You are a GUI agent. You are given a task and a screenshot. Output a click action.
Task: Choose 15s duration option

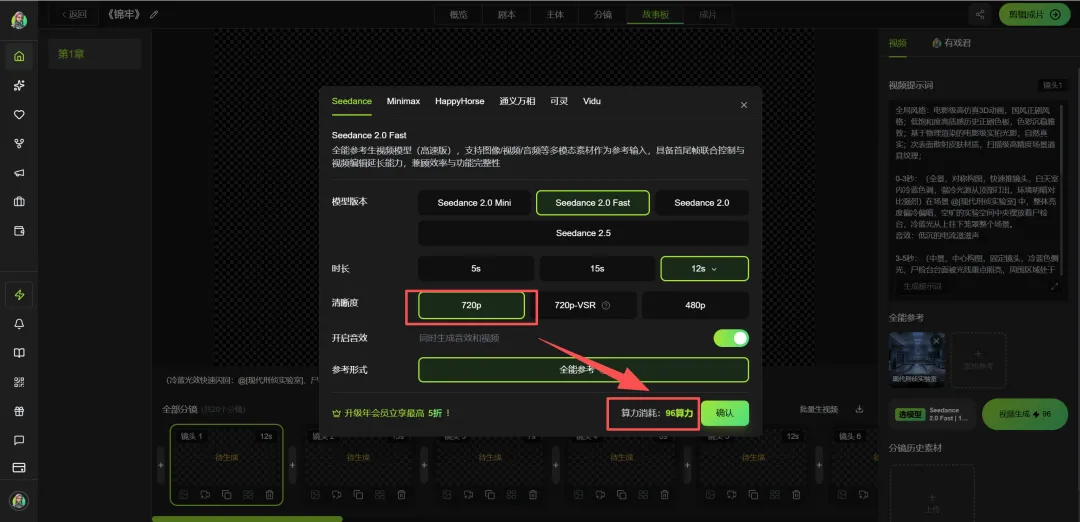(x=597, y=269)
